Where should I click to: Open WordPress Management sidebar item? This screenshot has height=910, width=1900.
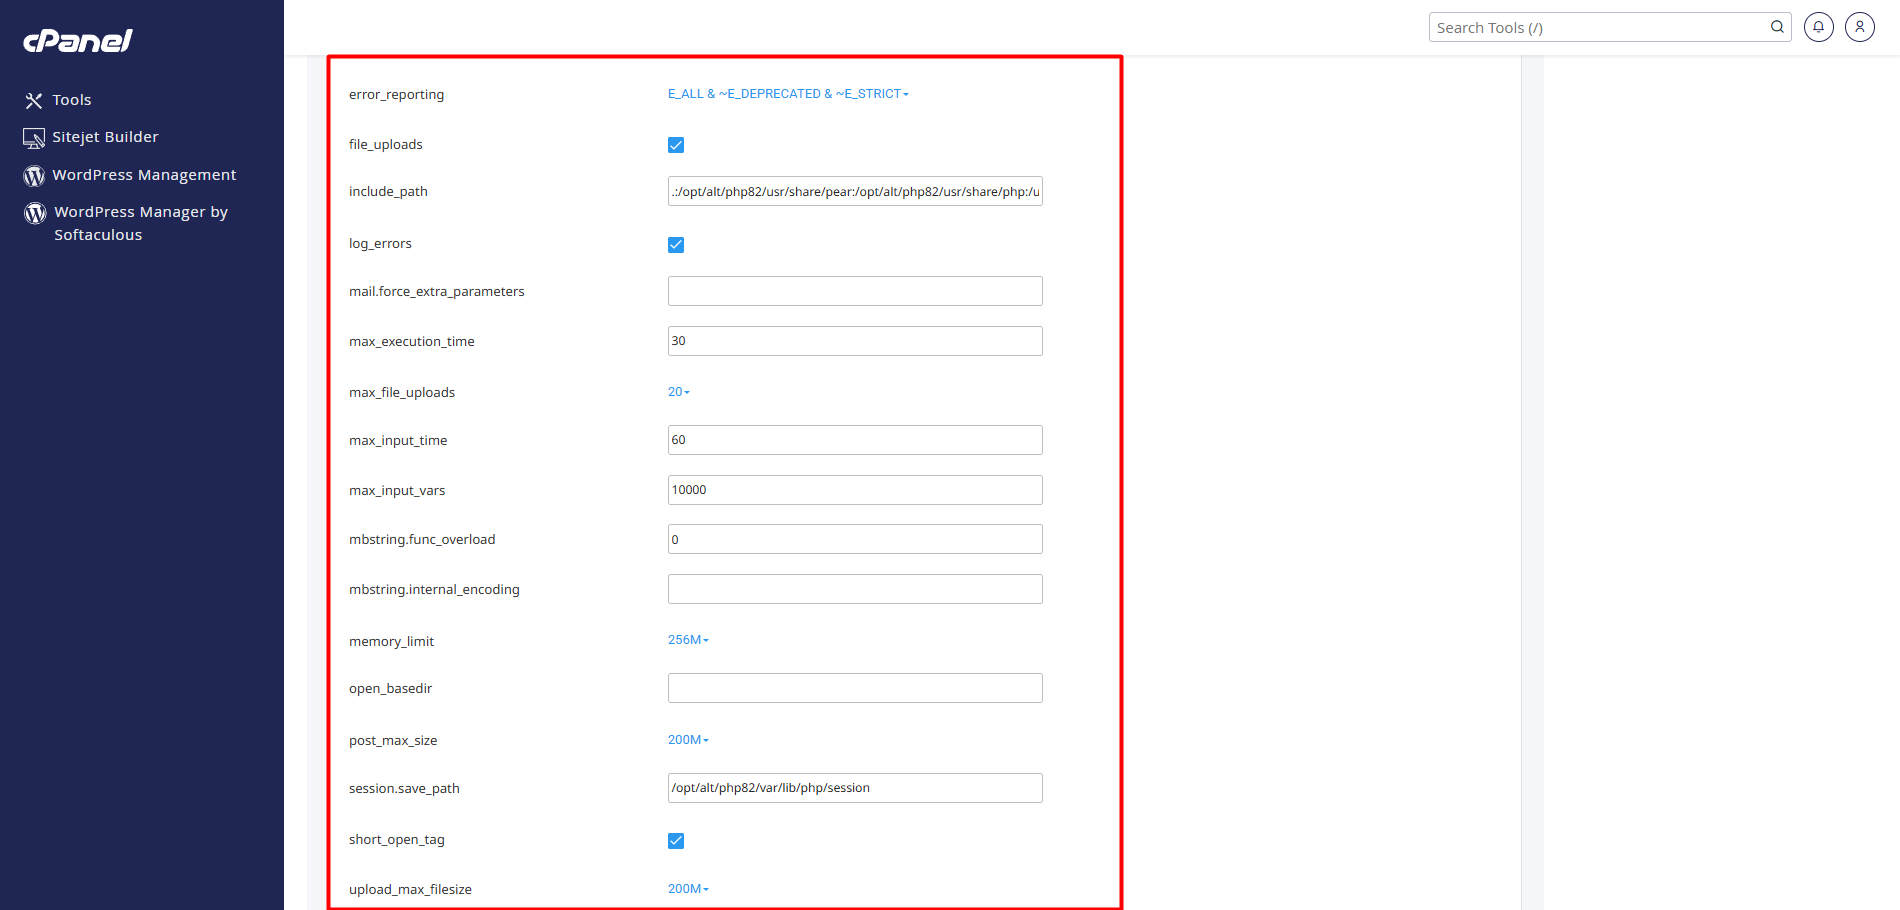144,175
